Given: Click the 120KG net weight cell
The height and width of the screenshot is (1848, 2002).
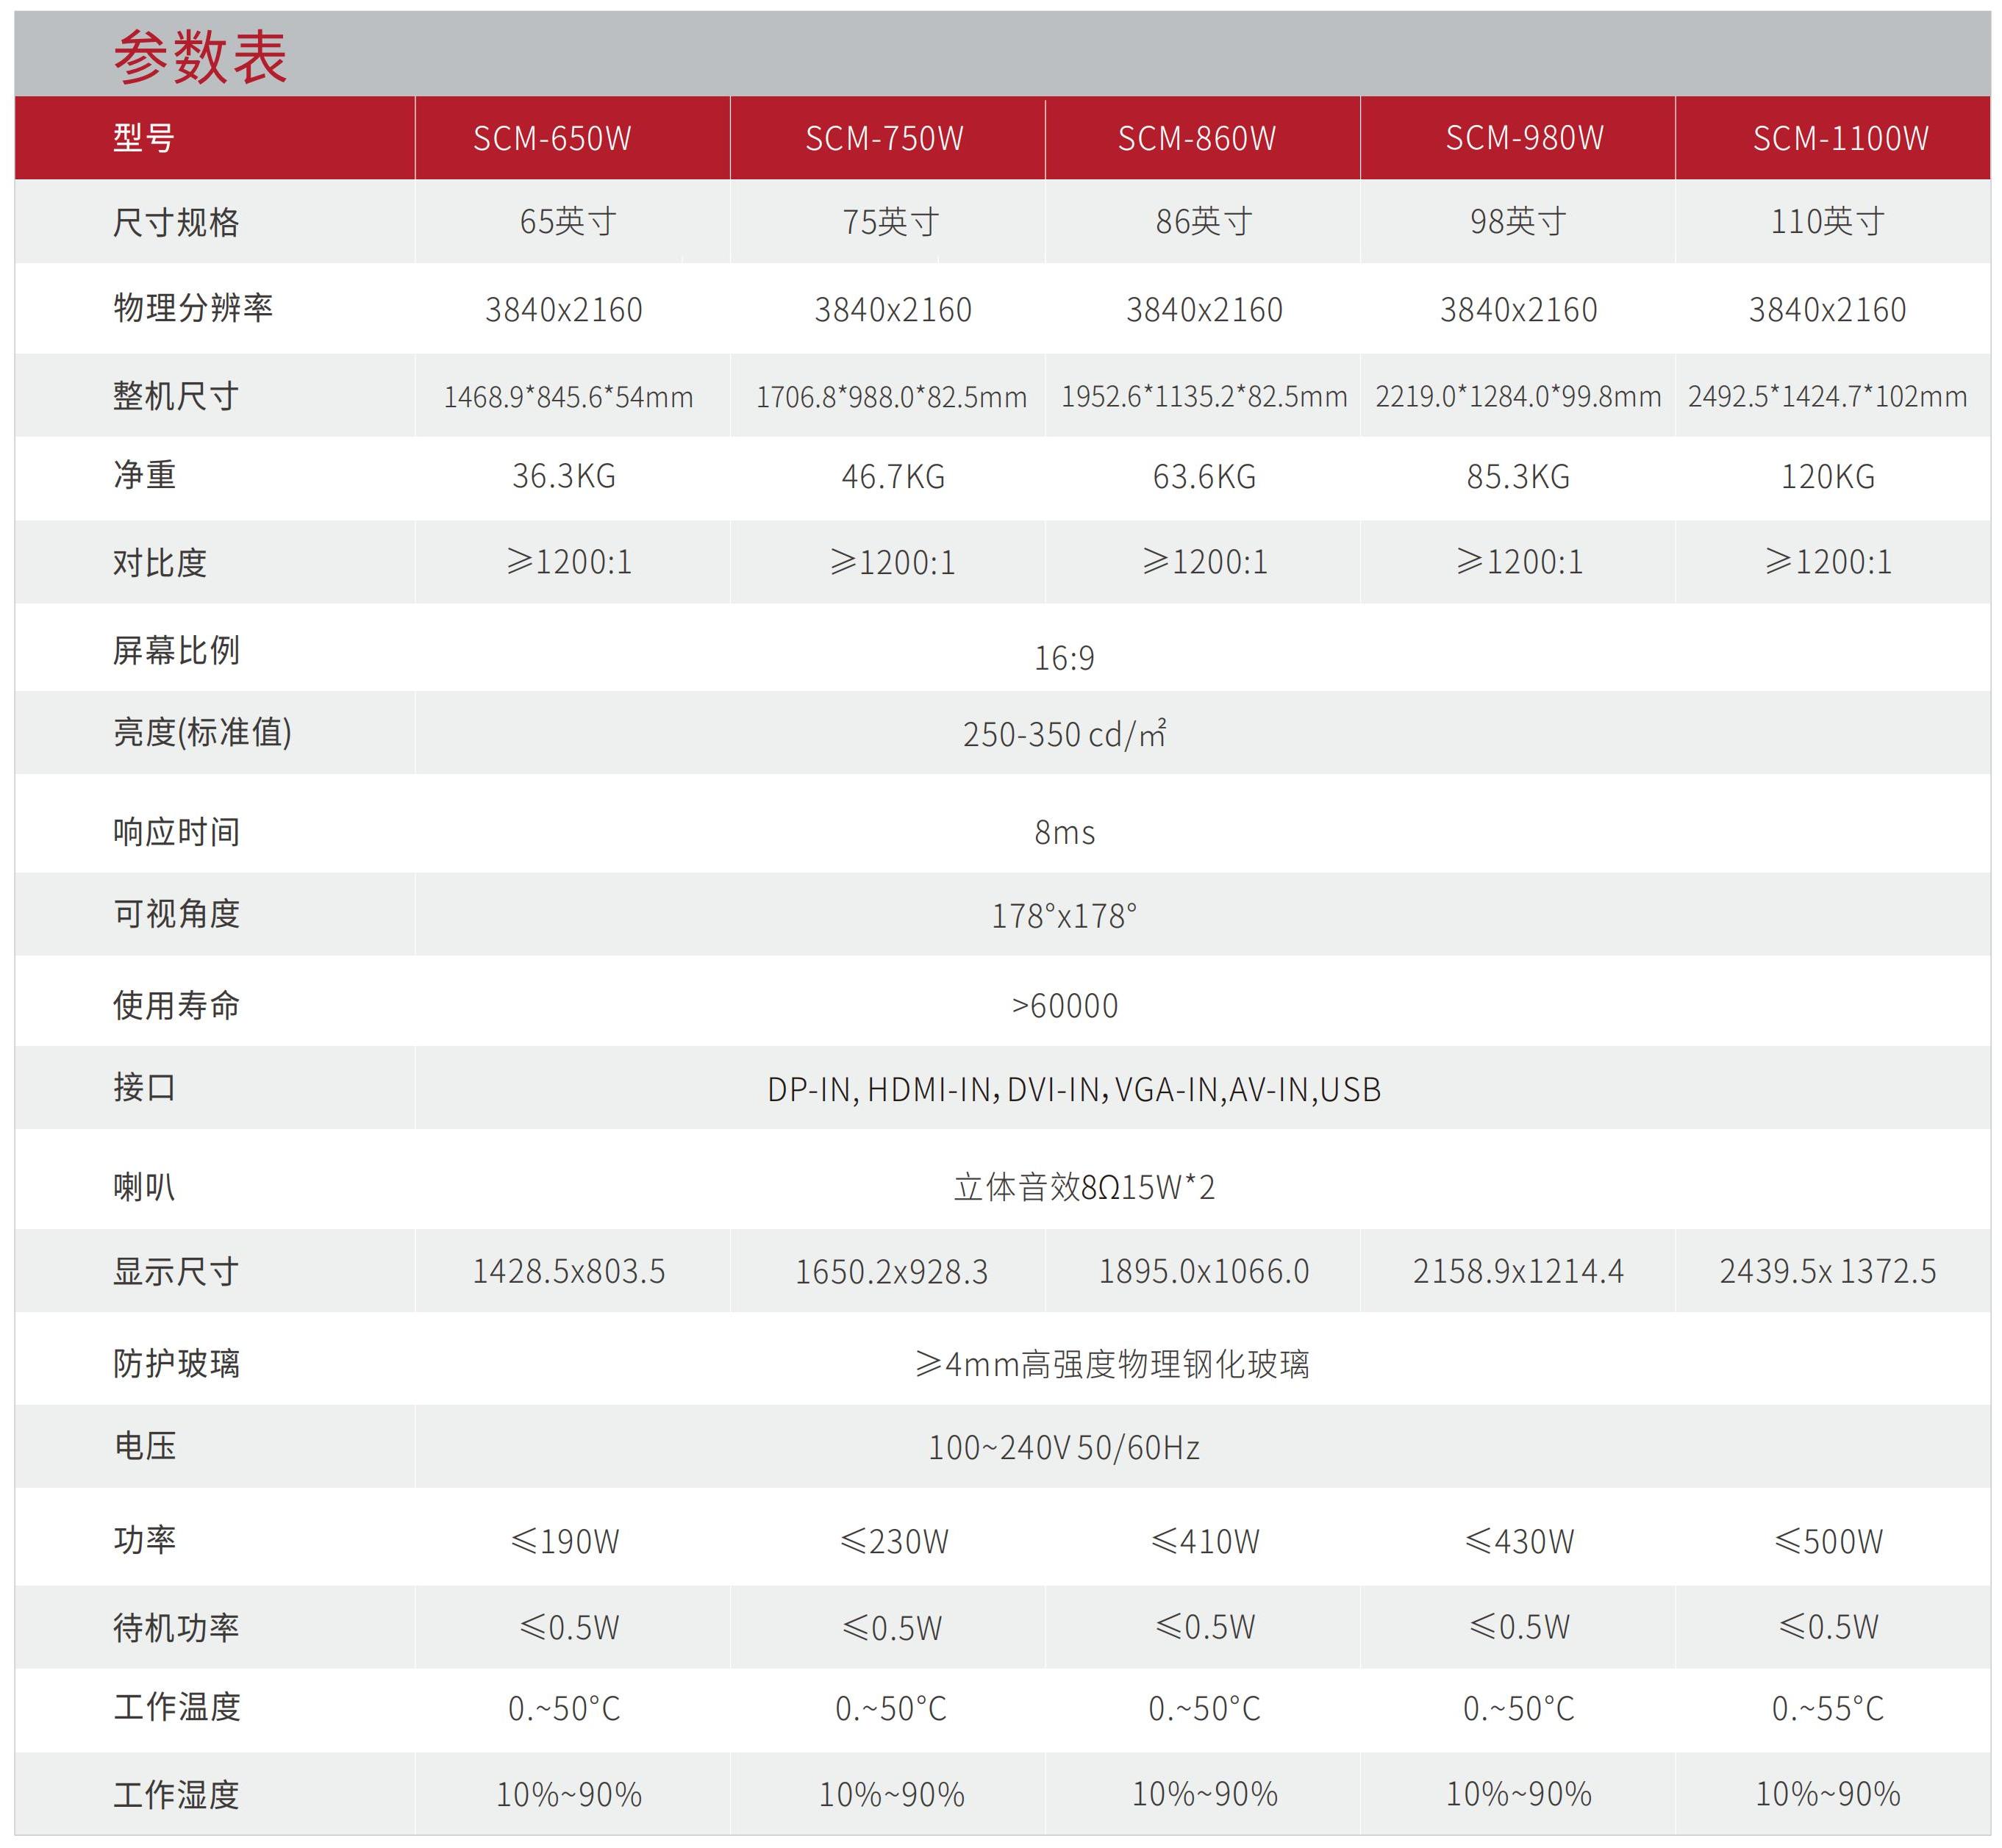Looking at the screenshot, I should 1827,476.
